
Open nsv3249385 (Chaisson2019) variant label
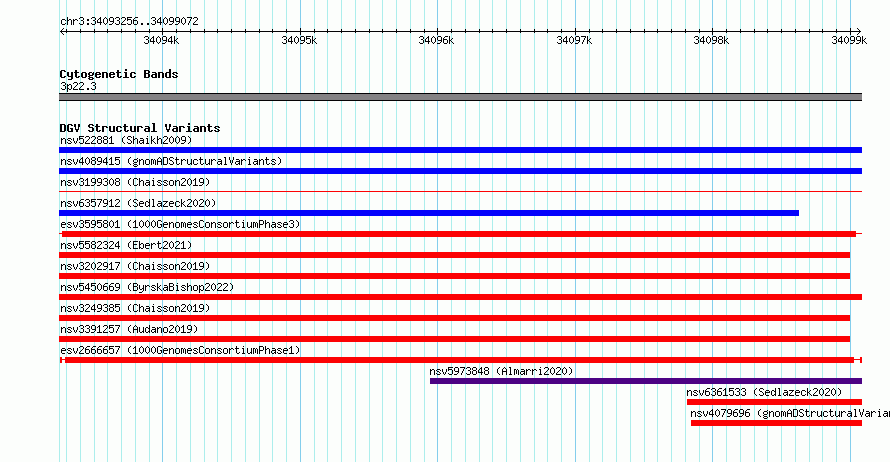click(135, 308)
